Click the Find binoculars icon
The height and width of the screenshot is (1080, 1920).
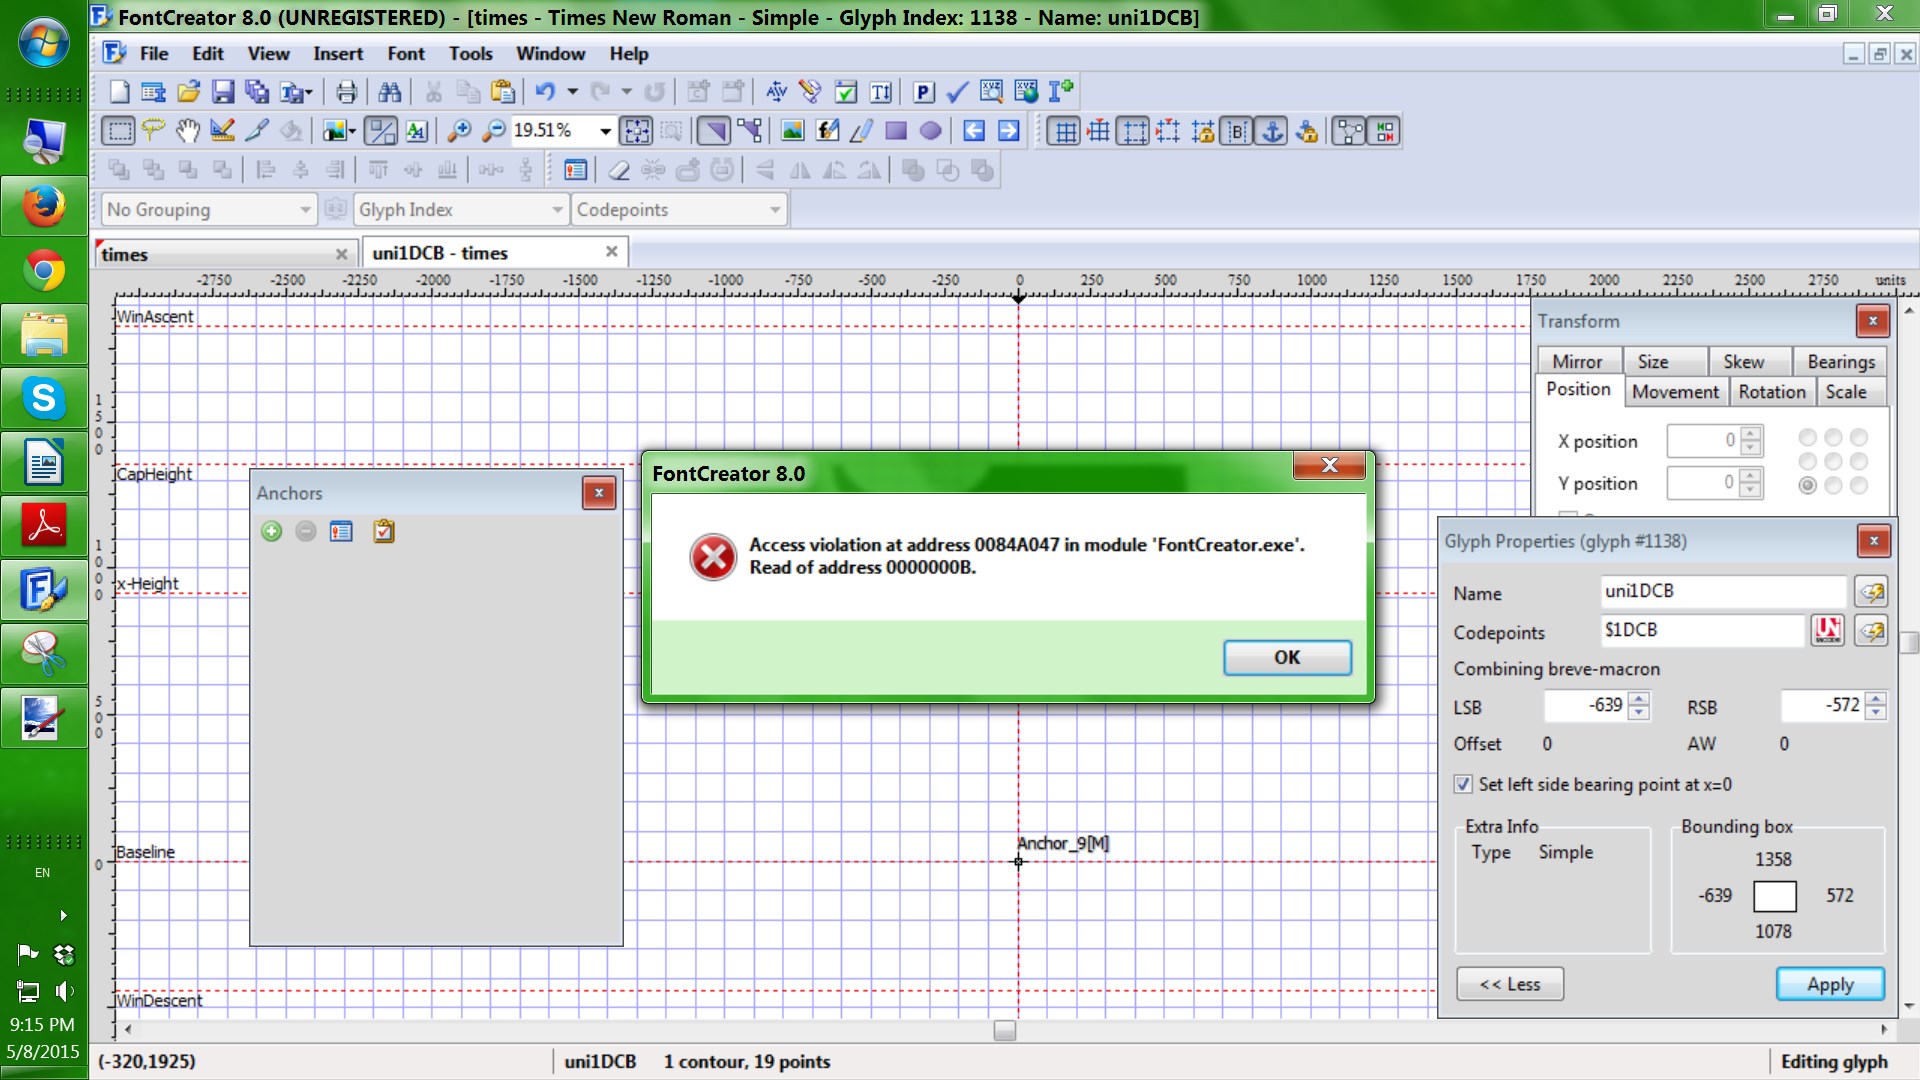coord(390,92)
